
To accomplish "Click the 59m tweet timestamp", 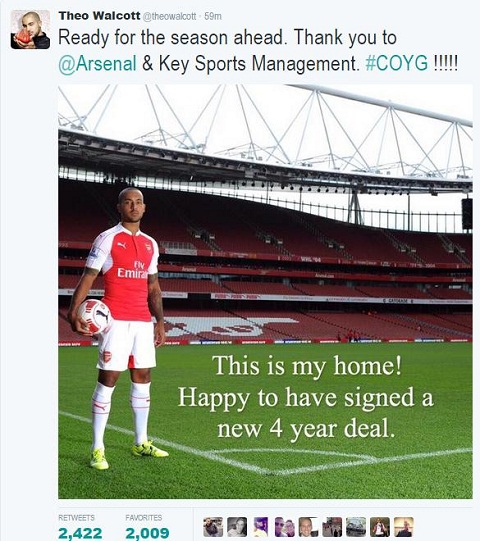I will (x=213, y=16).
